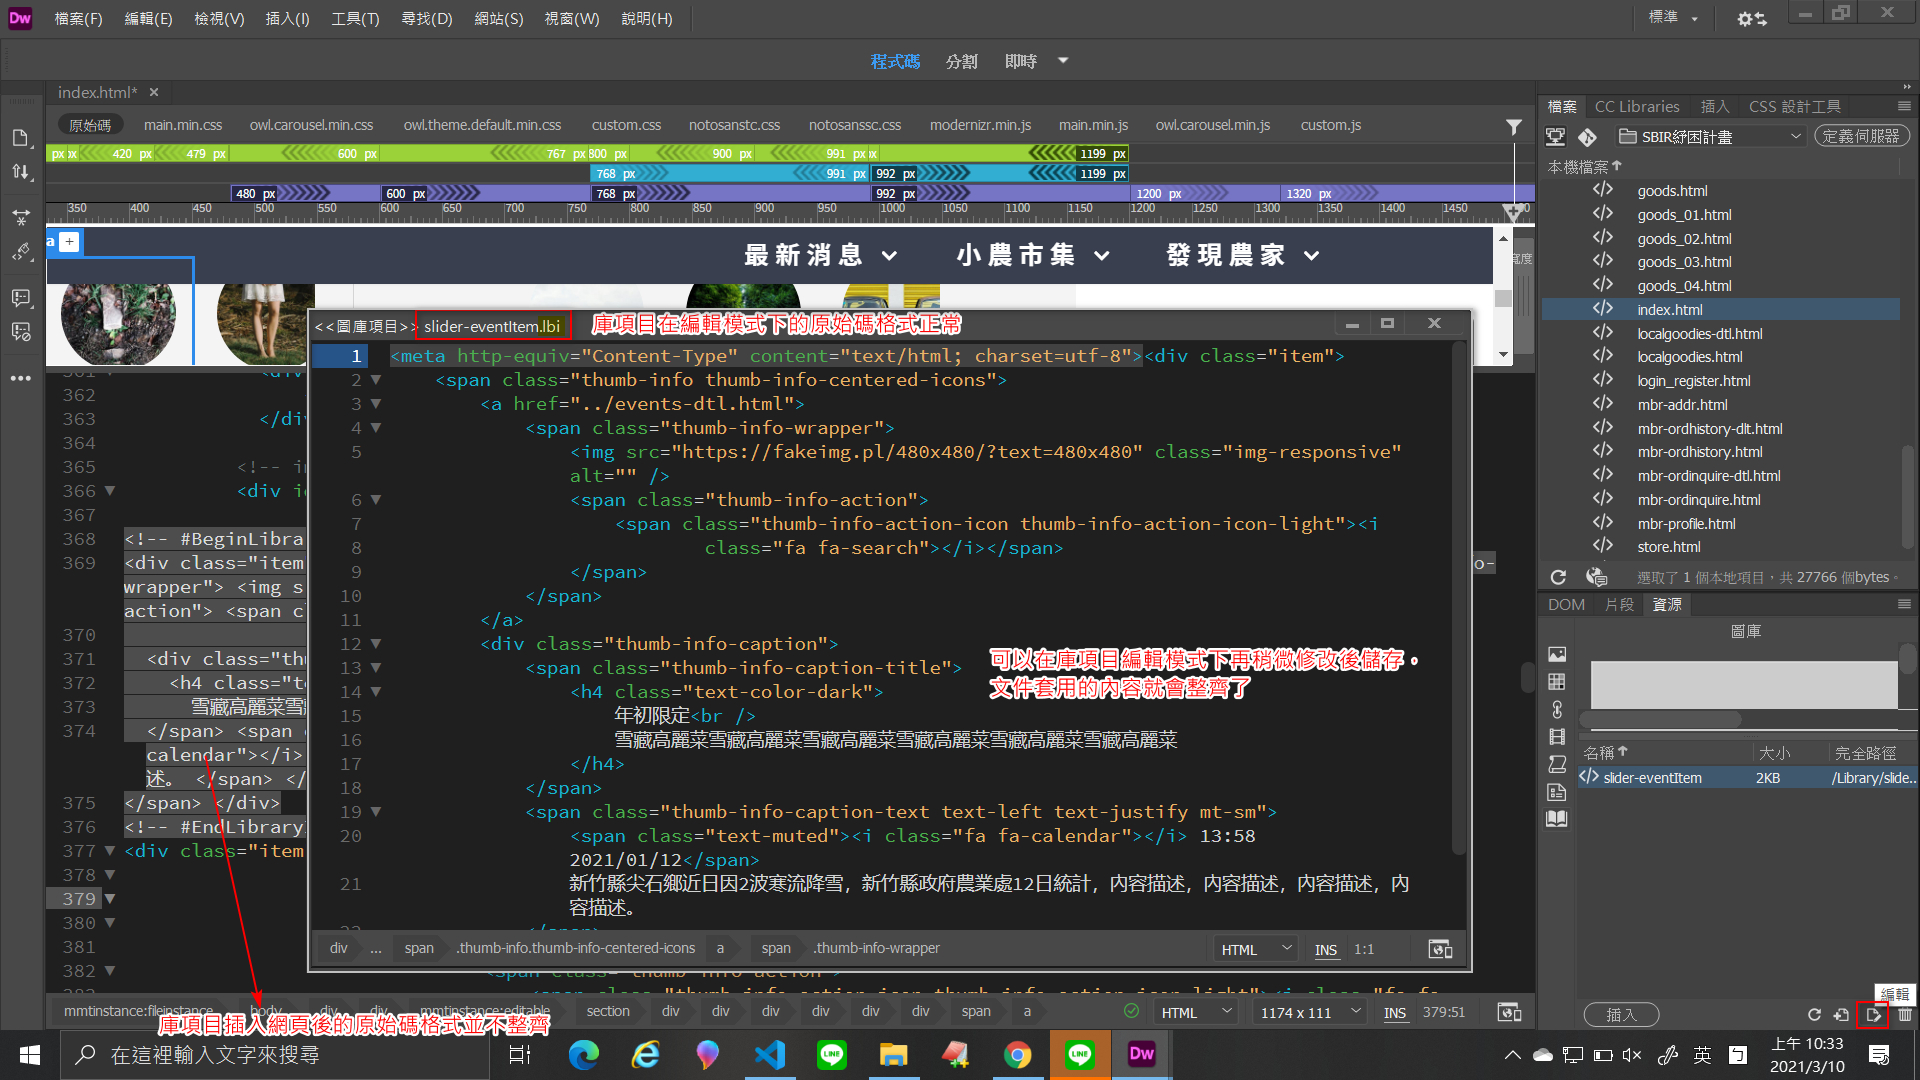Open HTML language dropdown in popup status bar
The width and height of the screenshot is (1920, 1080).
click(x=1256, y=949)
